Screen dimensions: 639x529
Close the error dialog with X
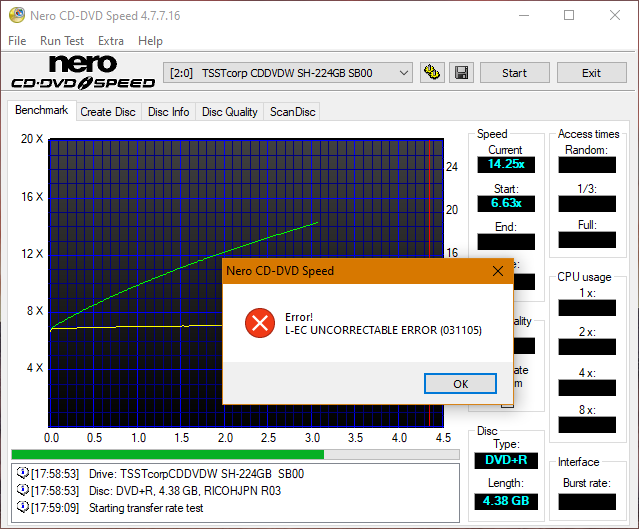tap(498, 271)
